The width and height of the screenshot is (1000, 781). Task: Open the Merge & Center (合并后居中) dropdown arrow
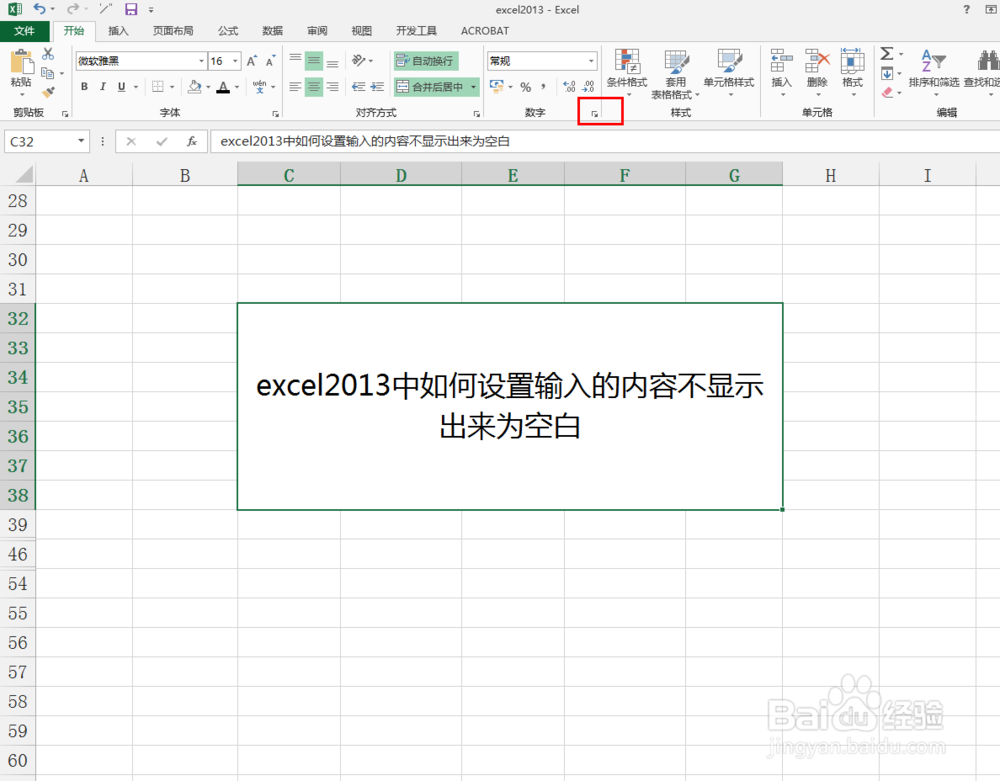point(473,87)
